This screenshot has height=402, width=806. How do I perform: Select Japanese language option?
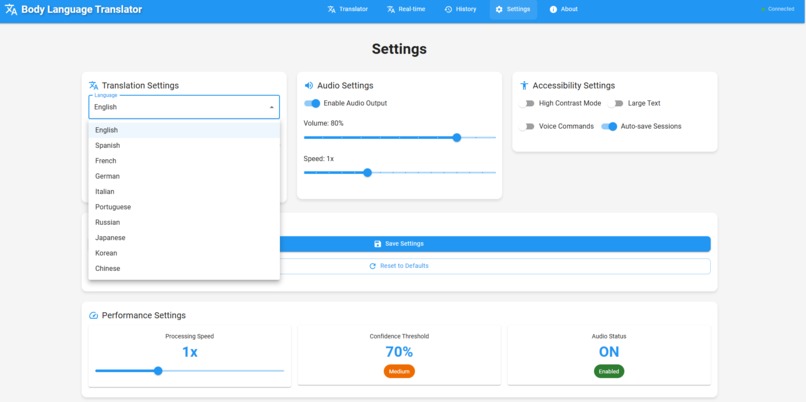pyautogui.click(x=184, y=238)
